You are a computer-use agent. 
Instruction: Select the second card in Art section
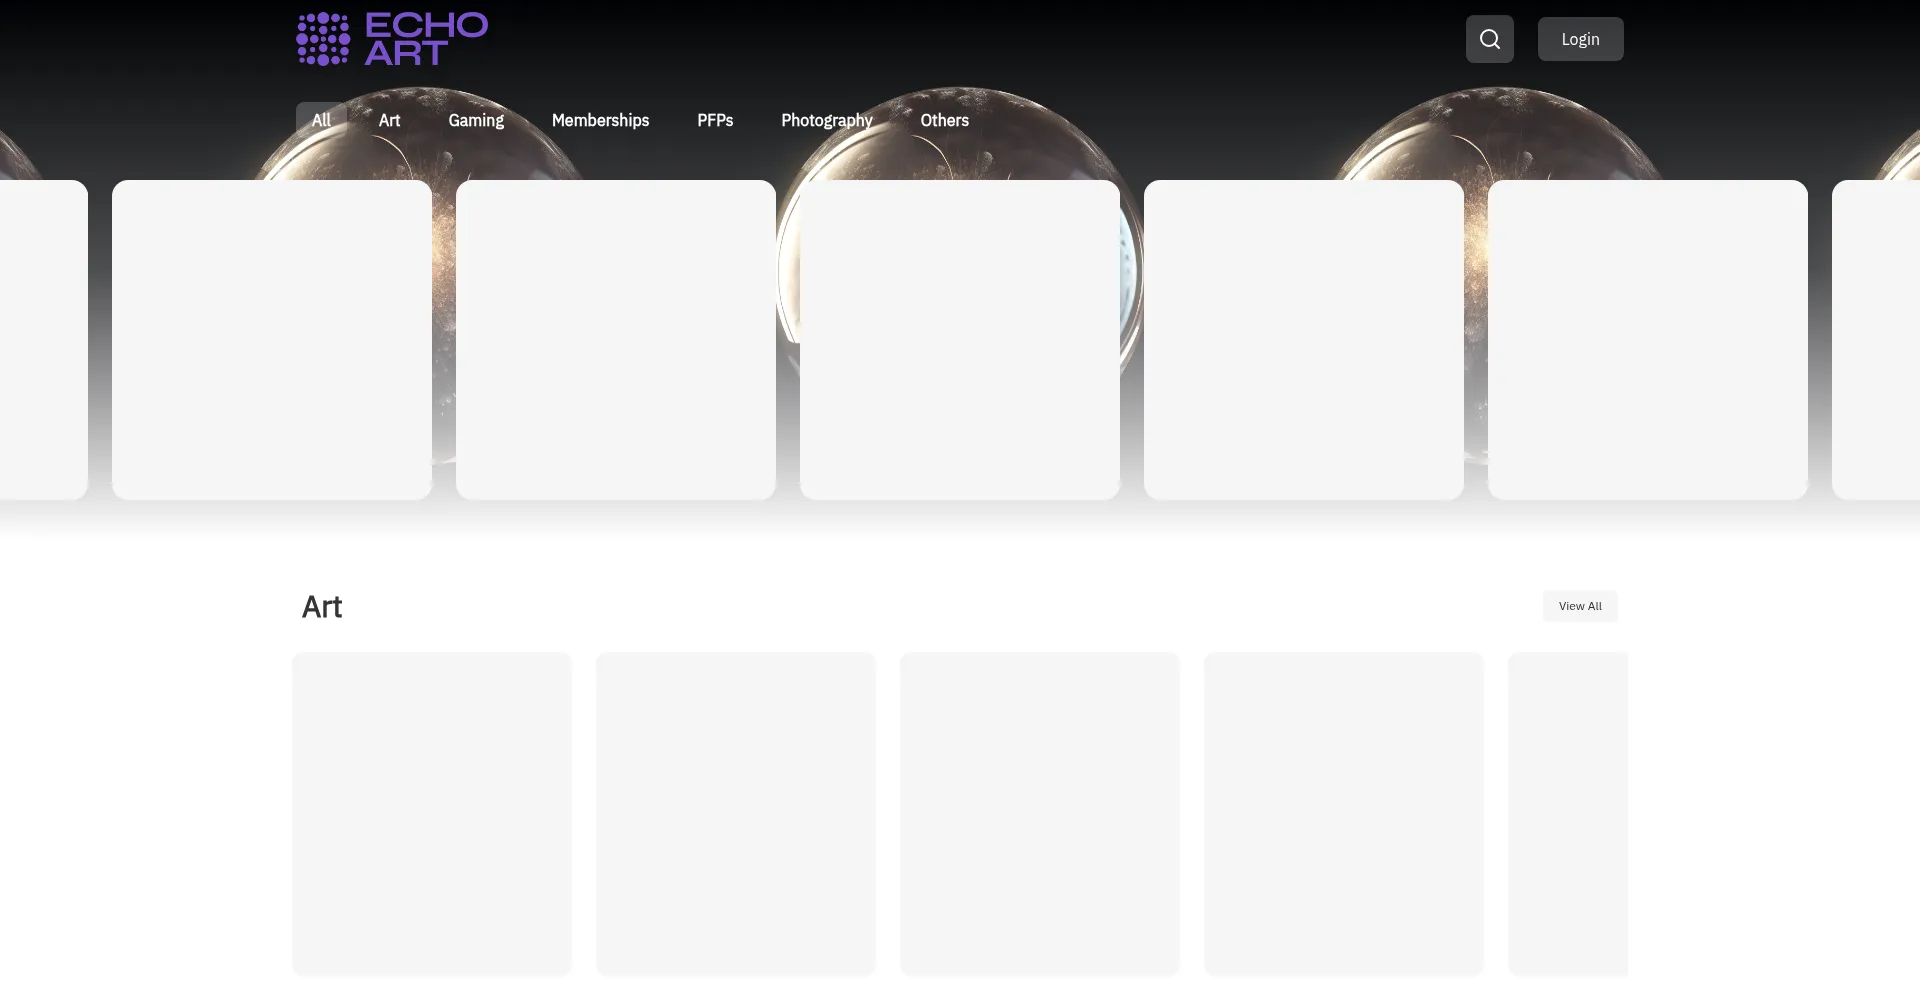pyautogui.click(x=736, y=813)
